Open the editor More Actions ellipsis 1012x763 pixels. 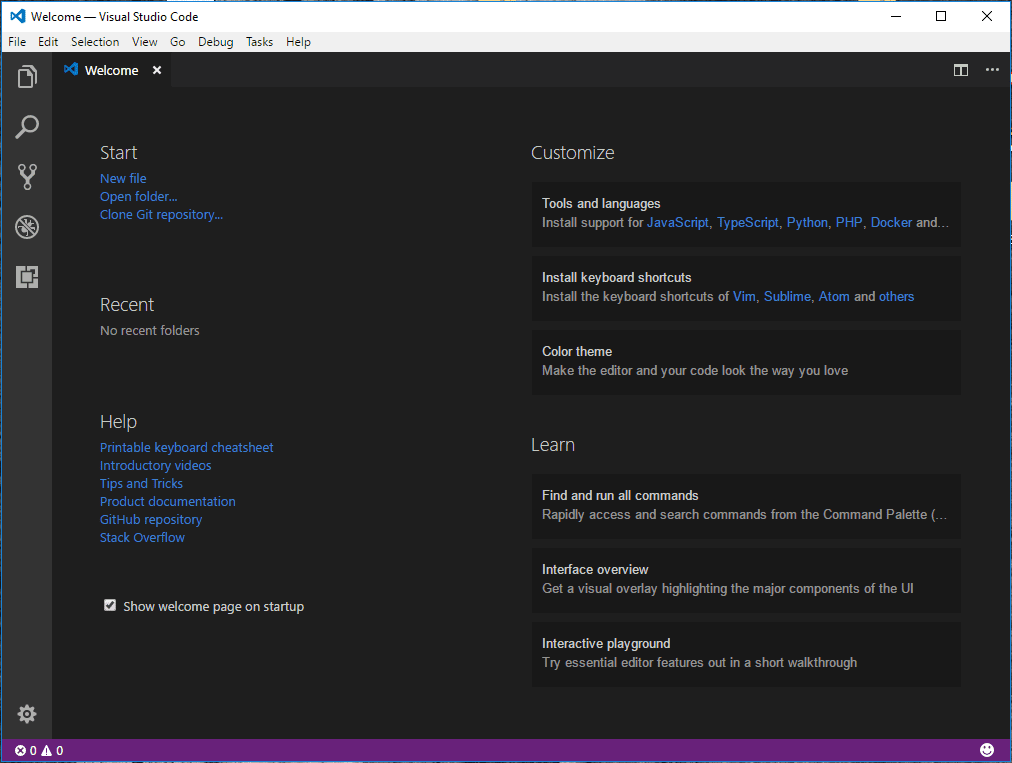[x=992, y=70]
